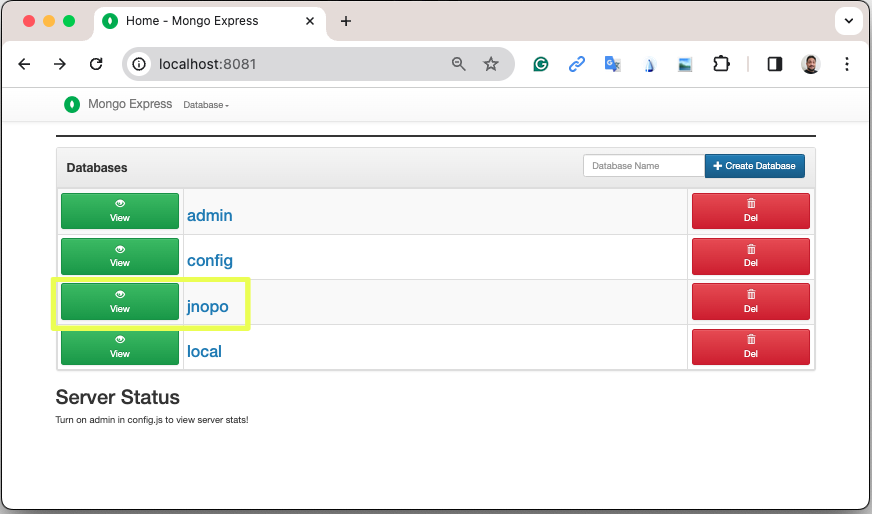
Task: Open the picture extension icon
Action: pos(685,65)
